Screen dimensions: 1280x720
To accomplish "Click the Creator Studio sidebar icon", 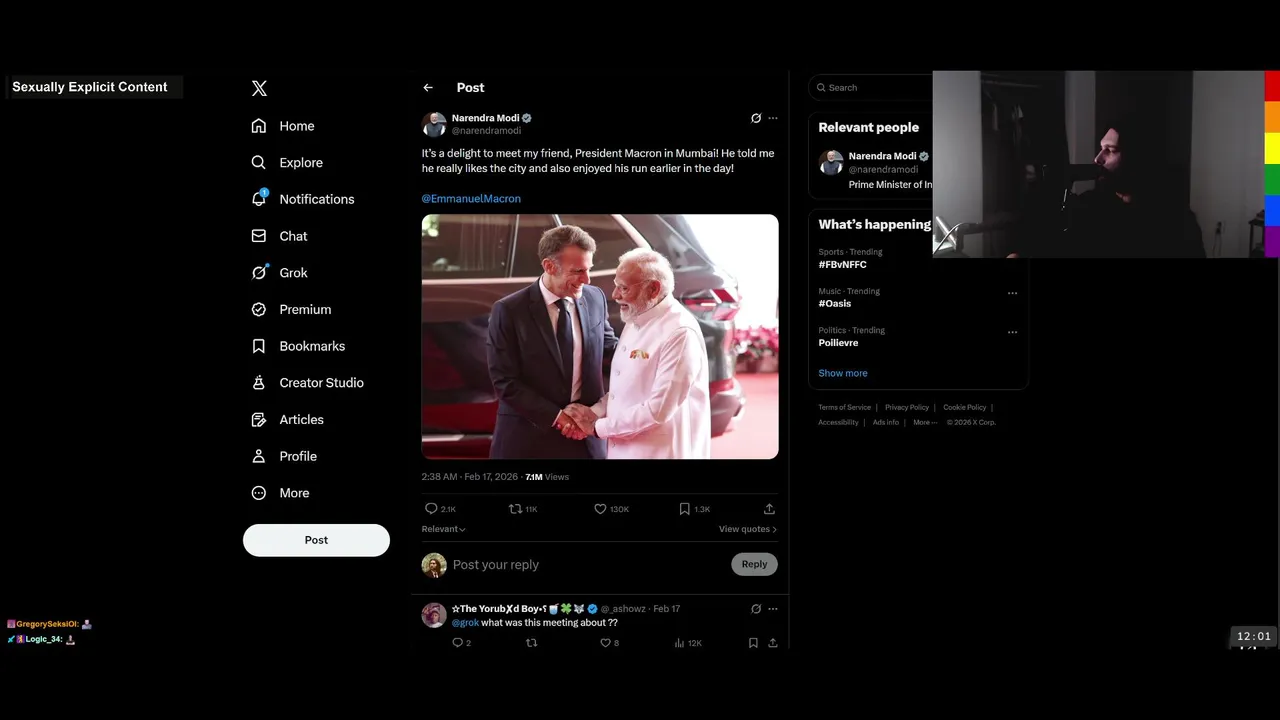I will [x=259, y=383].
